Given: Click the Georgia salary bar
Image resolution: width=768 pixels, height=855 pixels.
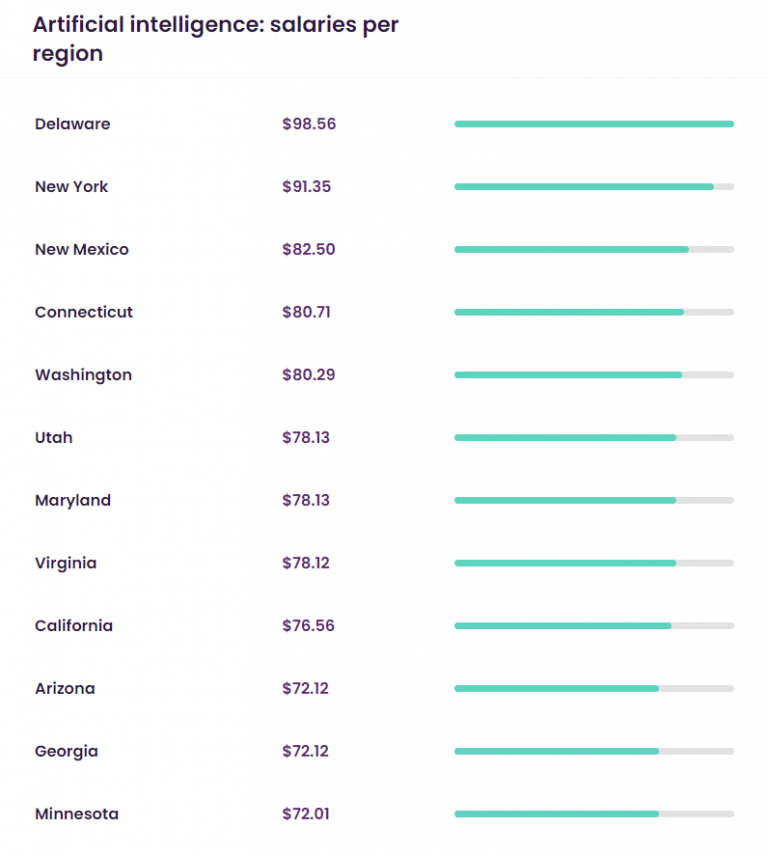Looking at the screenshot, I should click(593, 751).
